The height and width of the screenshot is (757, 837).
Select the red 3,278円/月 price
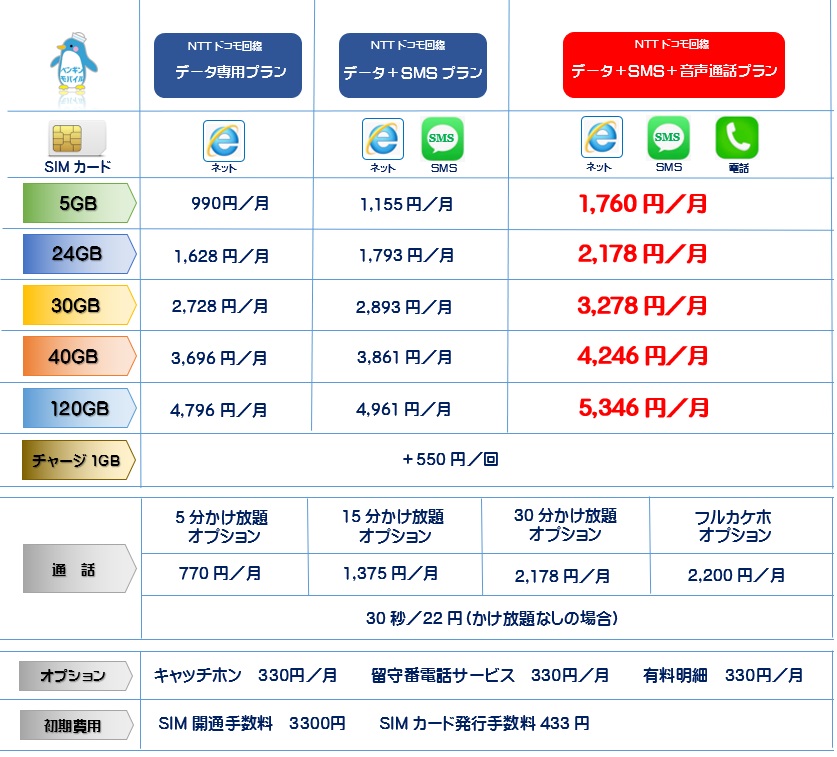pos(642,306)
